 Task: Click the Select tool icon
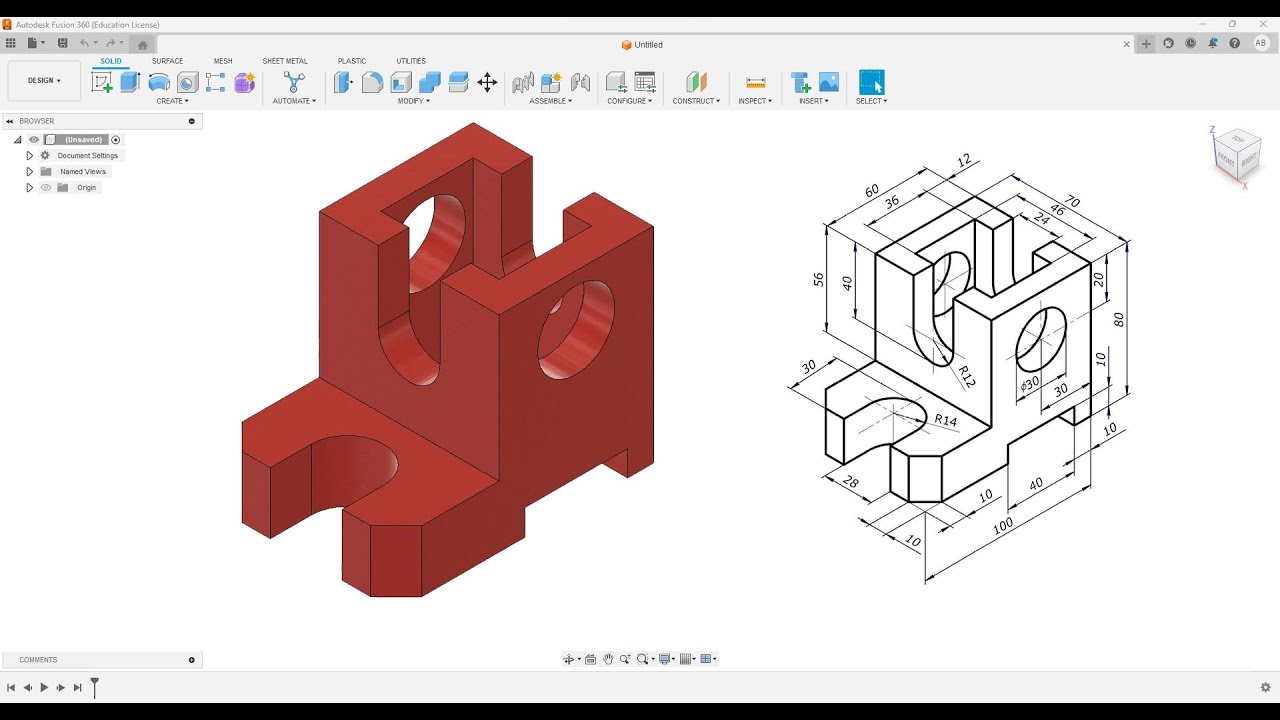pyautogui.click(x=872, y=82)
